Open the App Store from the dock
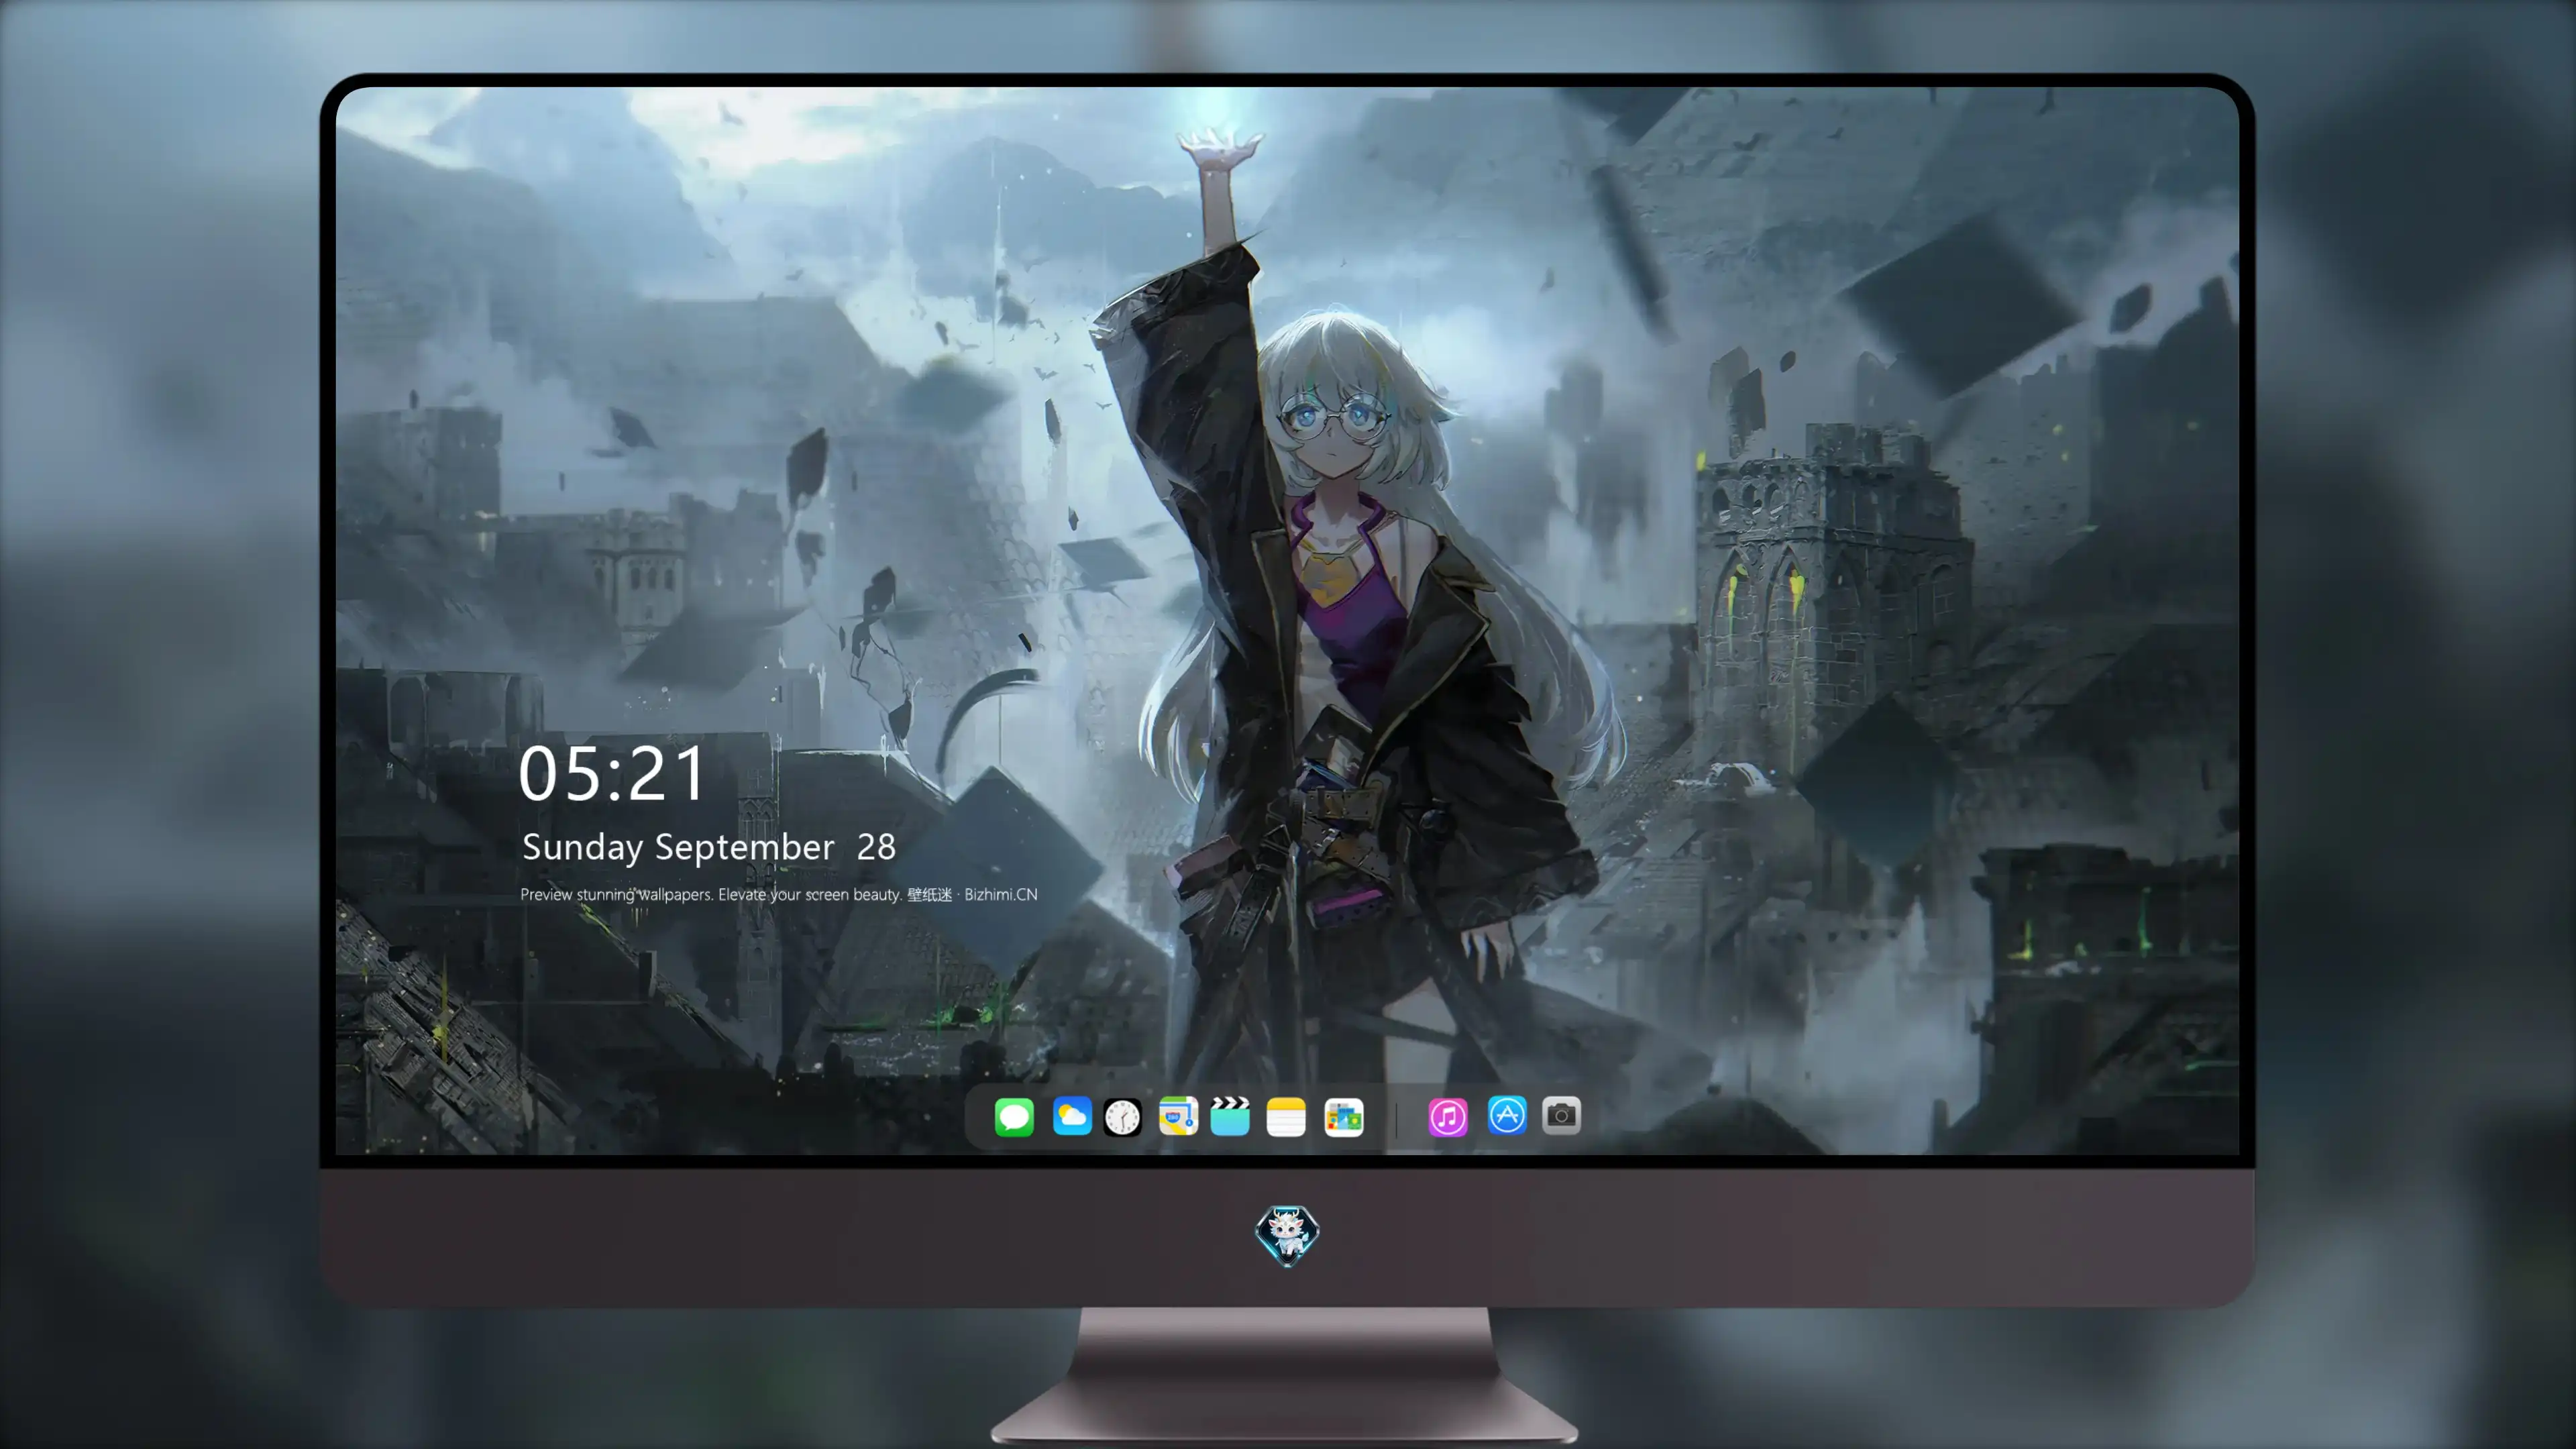2576x1449 pixels. [1507, 1116]
